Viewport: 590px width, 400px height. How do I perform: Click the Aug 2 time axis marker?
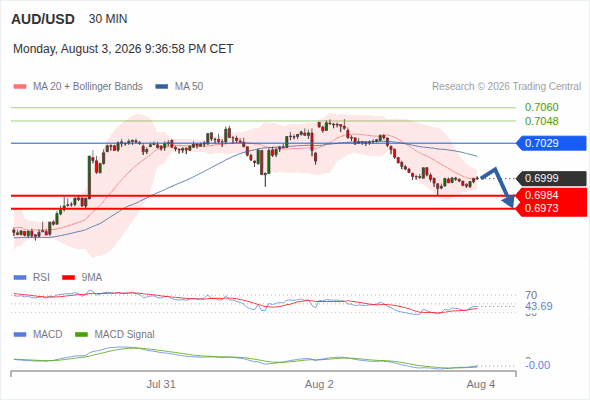(x=319, y=384)
